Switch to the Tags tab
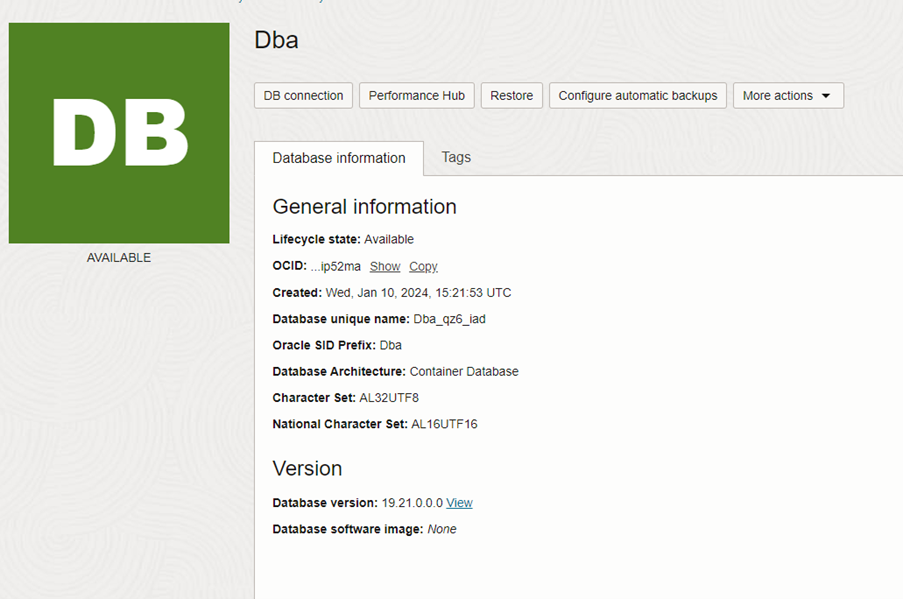 click(x=456, y=157)
